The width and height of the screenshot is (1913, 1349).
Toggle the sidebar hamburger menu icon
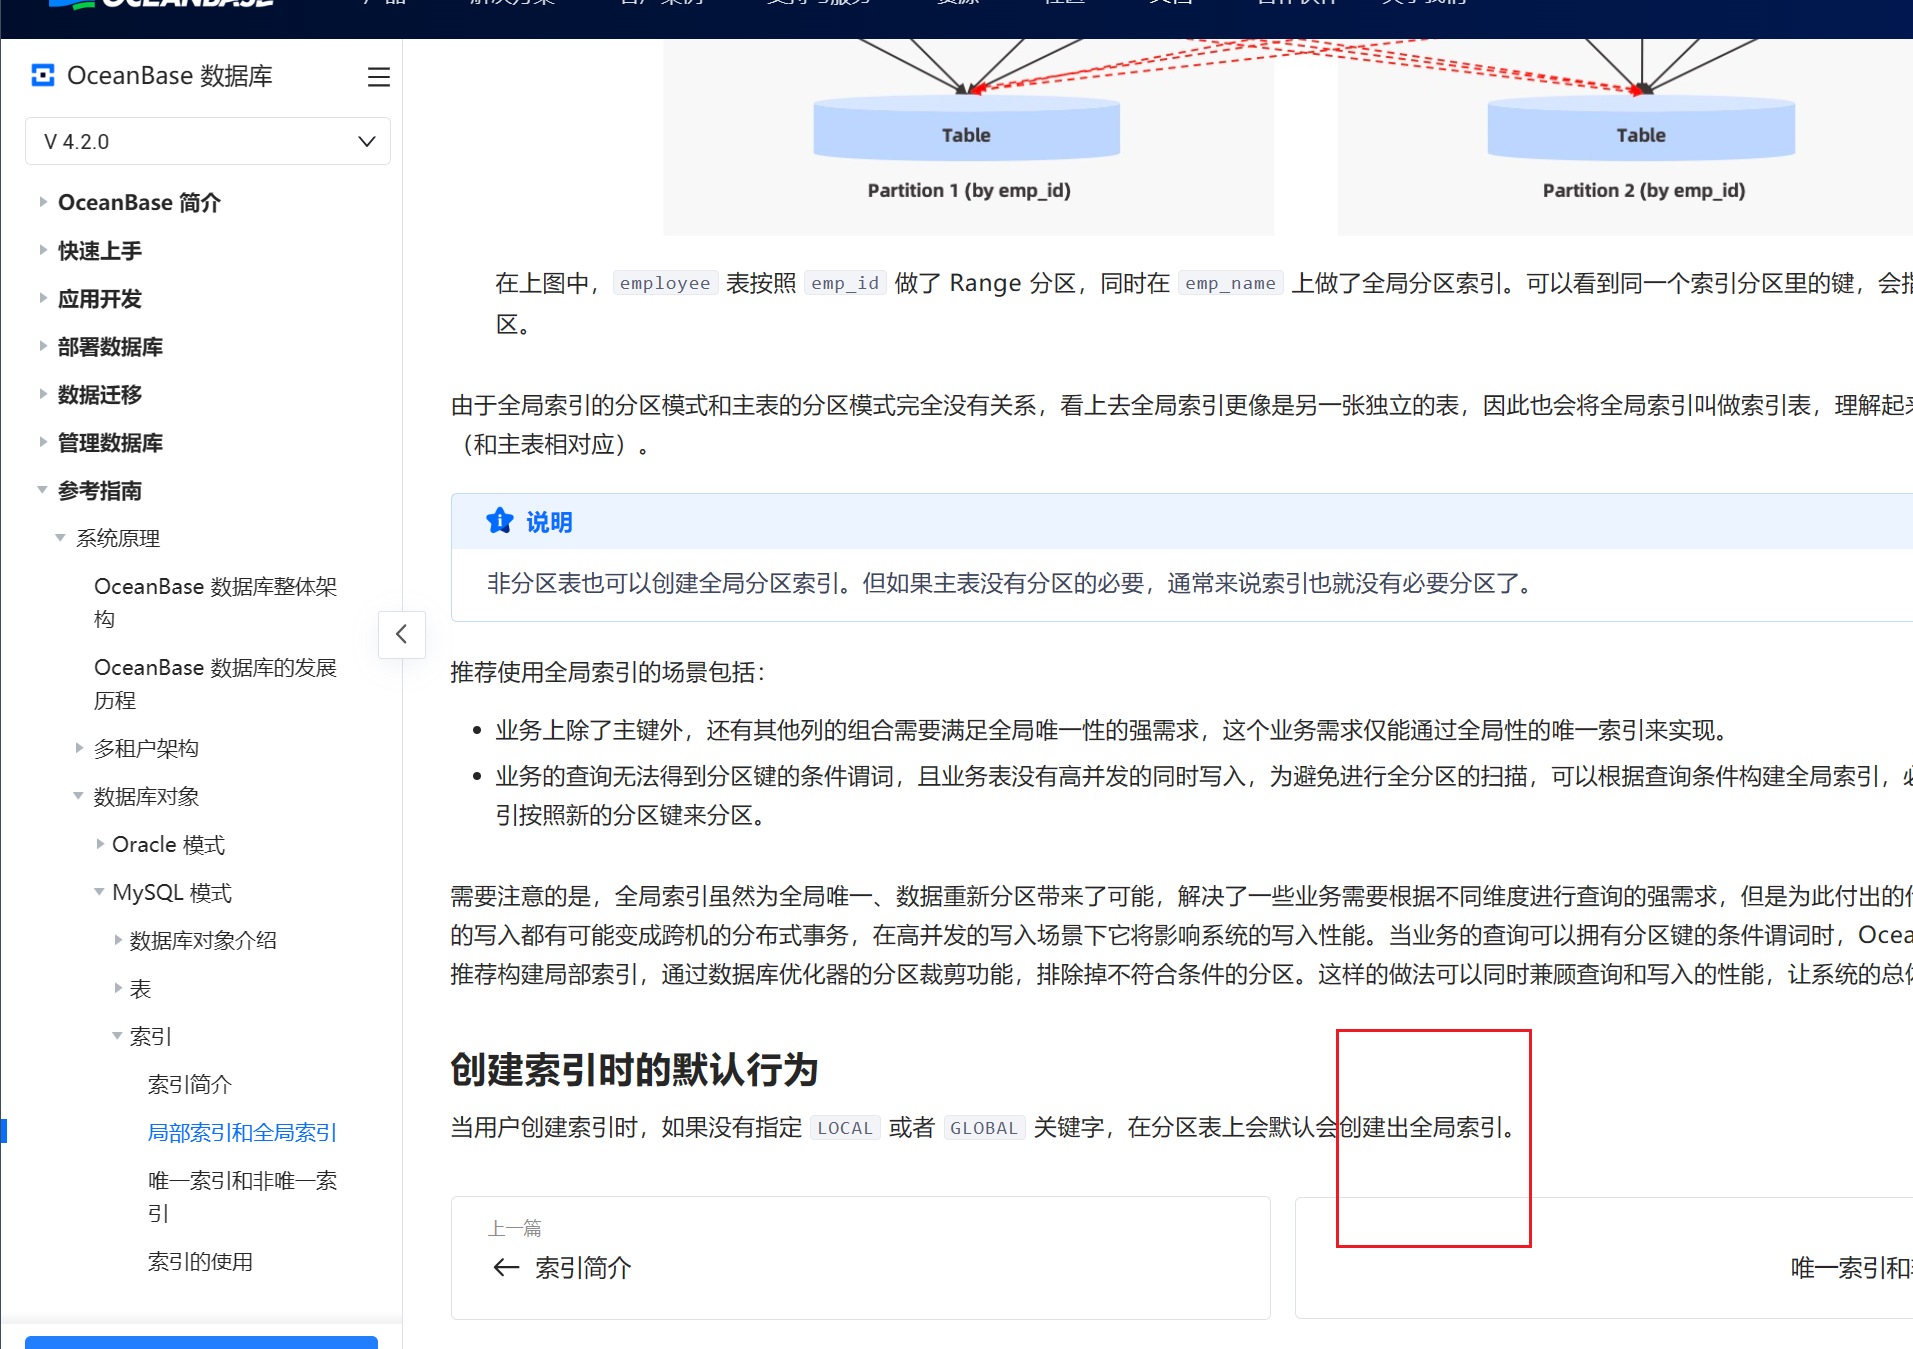click(378, 77)
